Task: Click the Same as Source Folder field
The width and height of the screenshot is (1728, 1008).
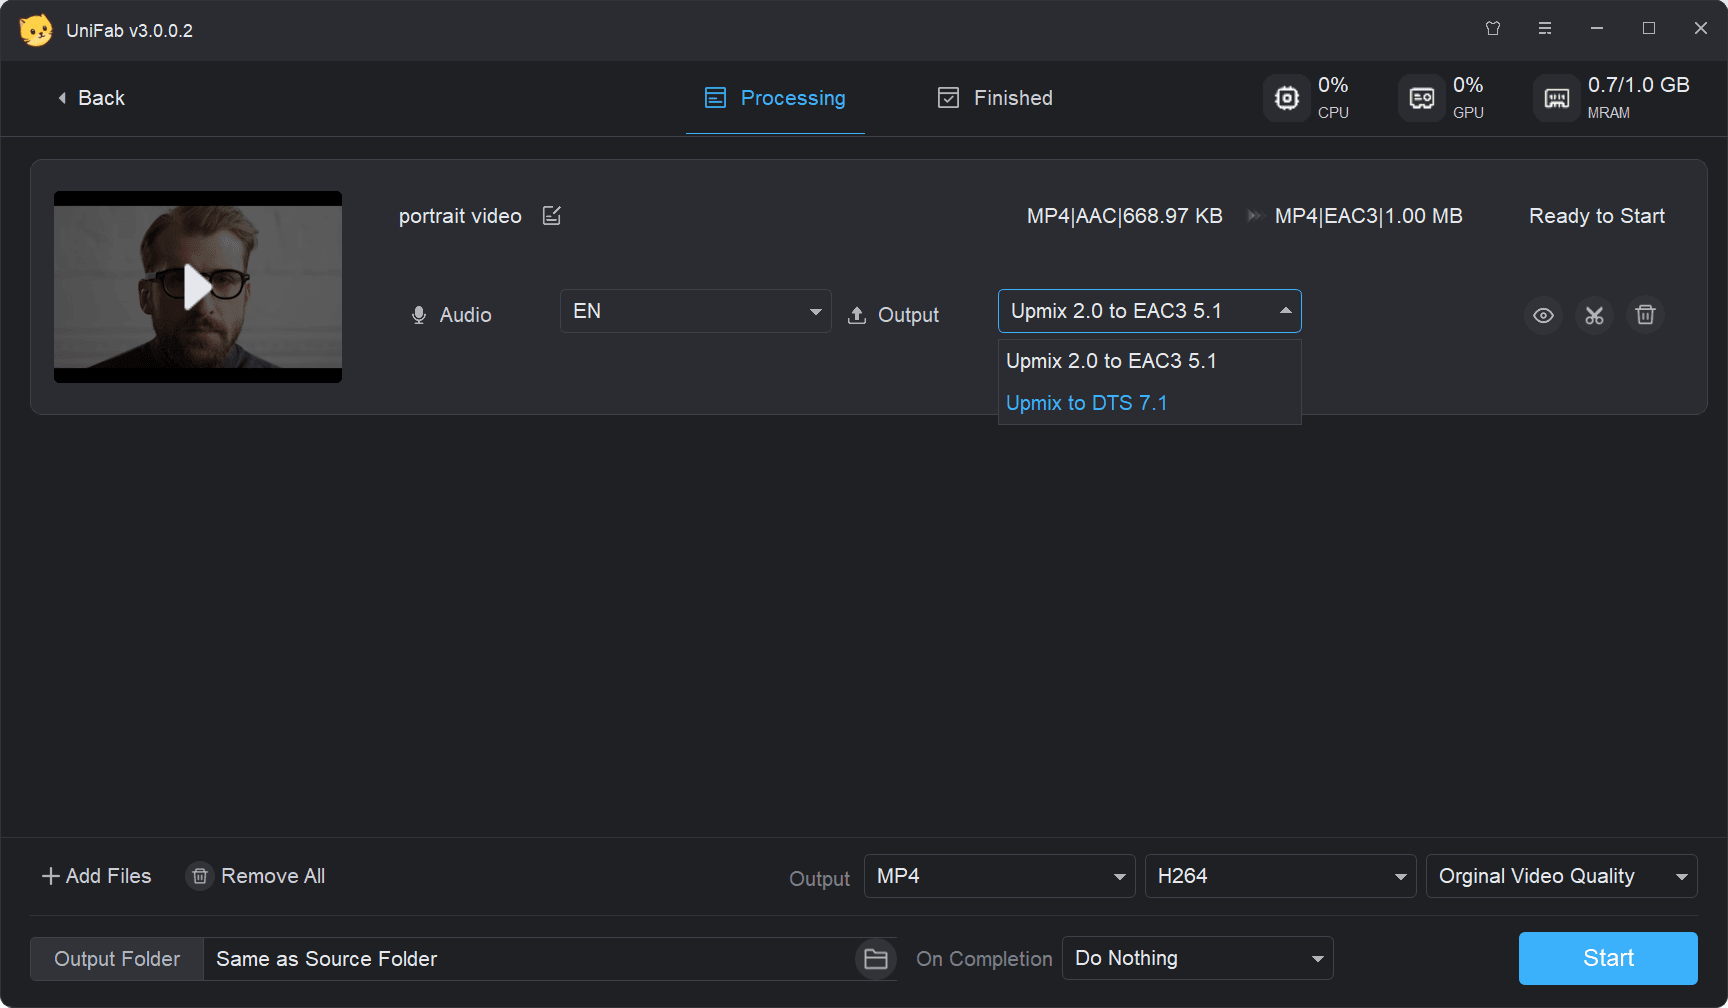Action: pyautogui.click(x=530, y=959)
